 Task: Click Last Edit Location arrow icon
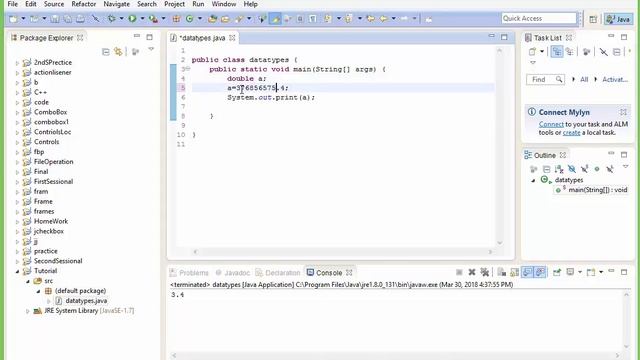coord(371,19)
